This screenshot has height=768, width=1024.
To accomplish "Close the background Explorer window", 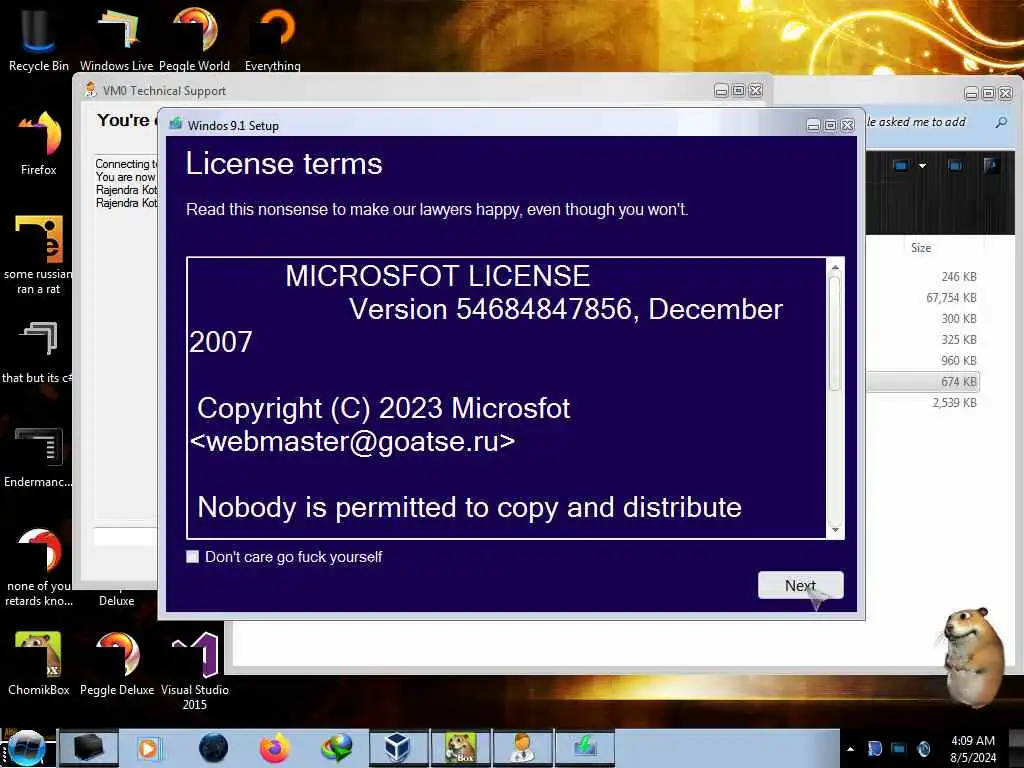I will pos(1006,93).
